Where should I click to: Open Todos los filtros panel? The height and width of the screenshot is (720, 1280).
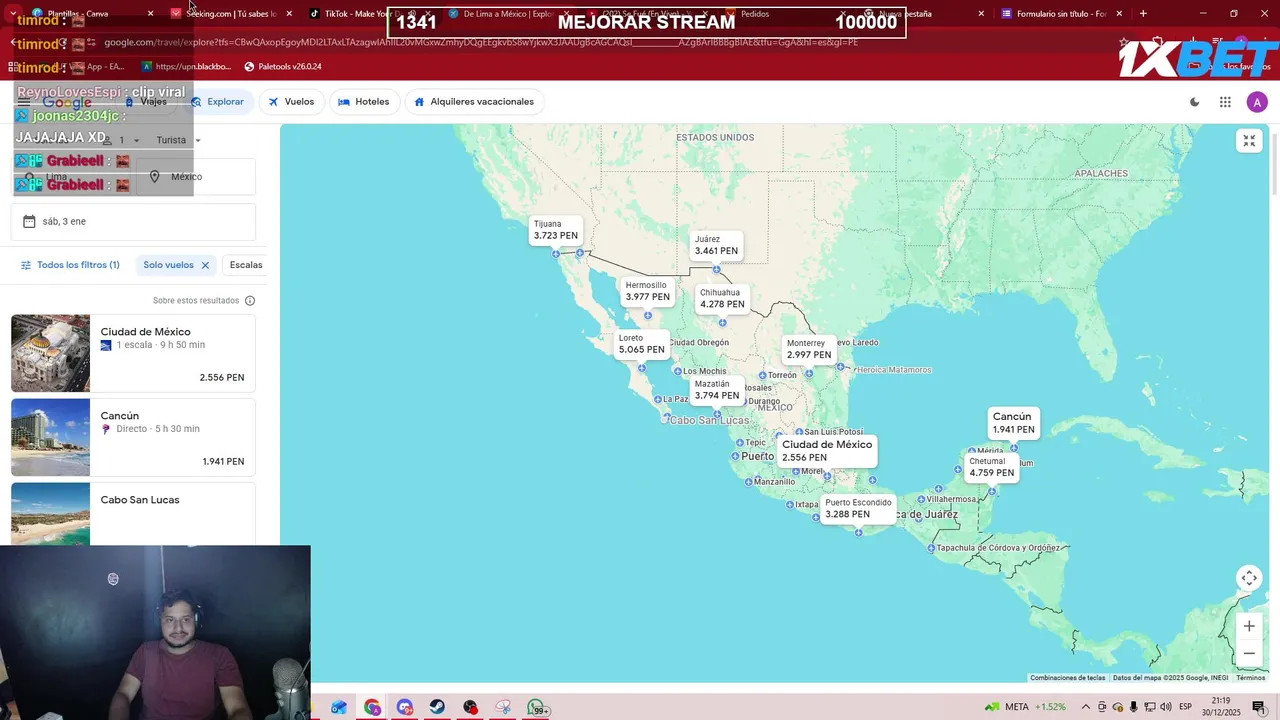pyautogui.click(x=70, y=265)
